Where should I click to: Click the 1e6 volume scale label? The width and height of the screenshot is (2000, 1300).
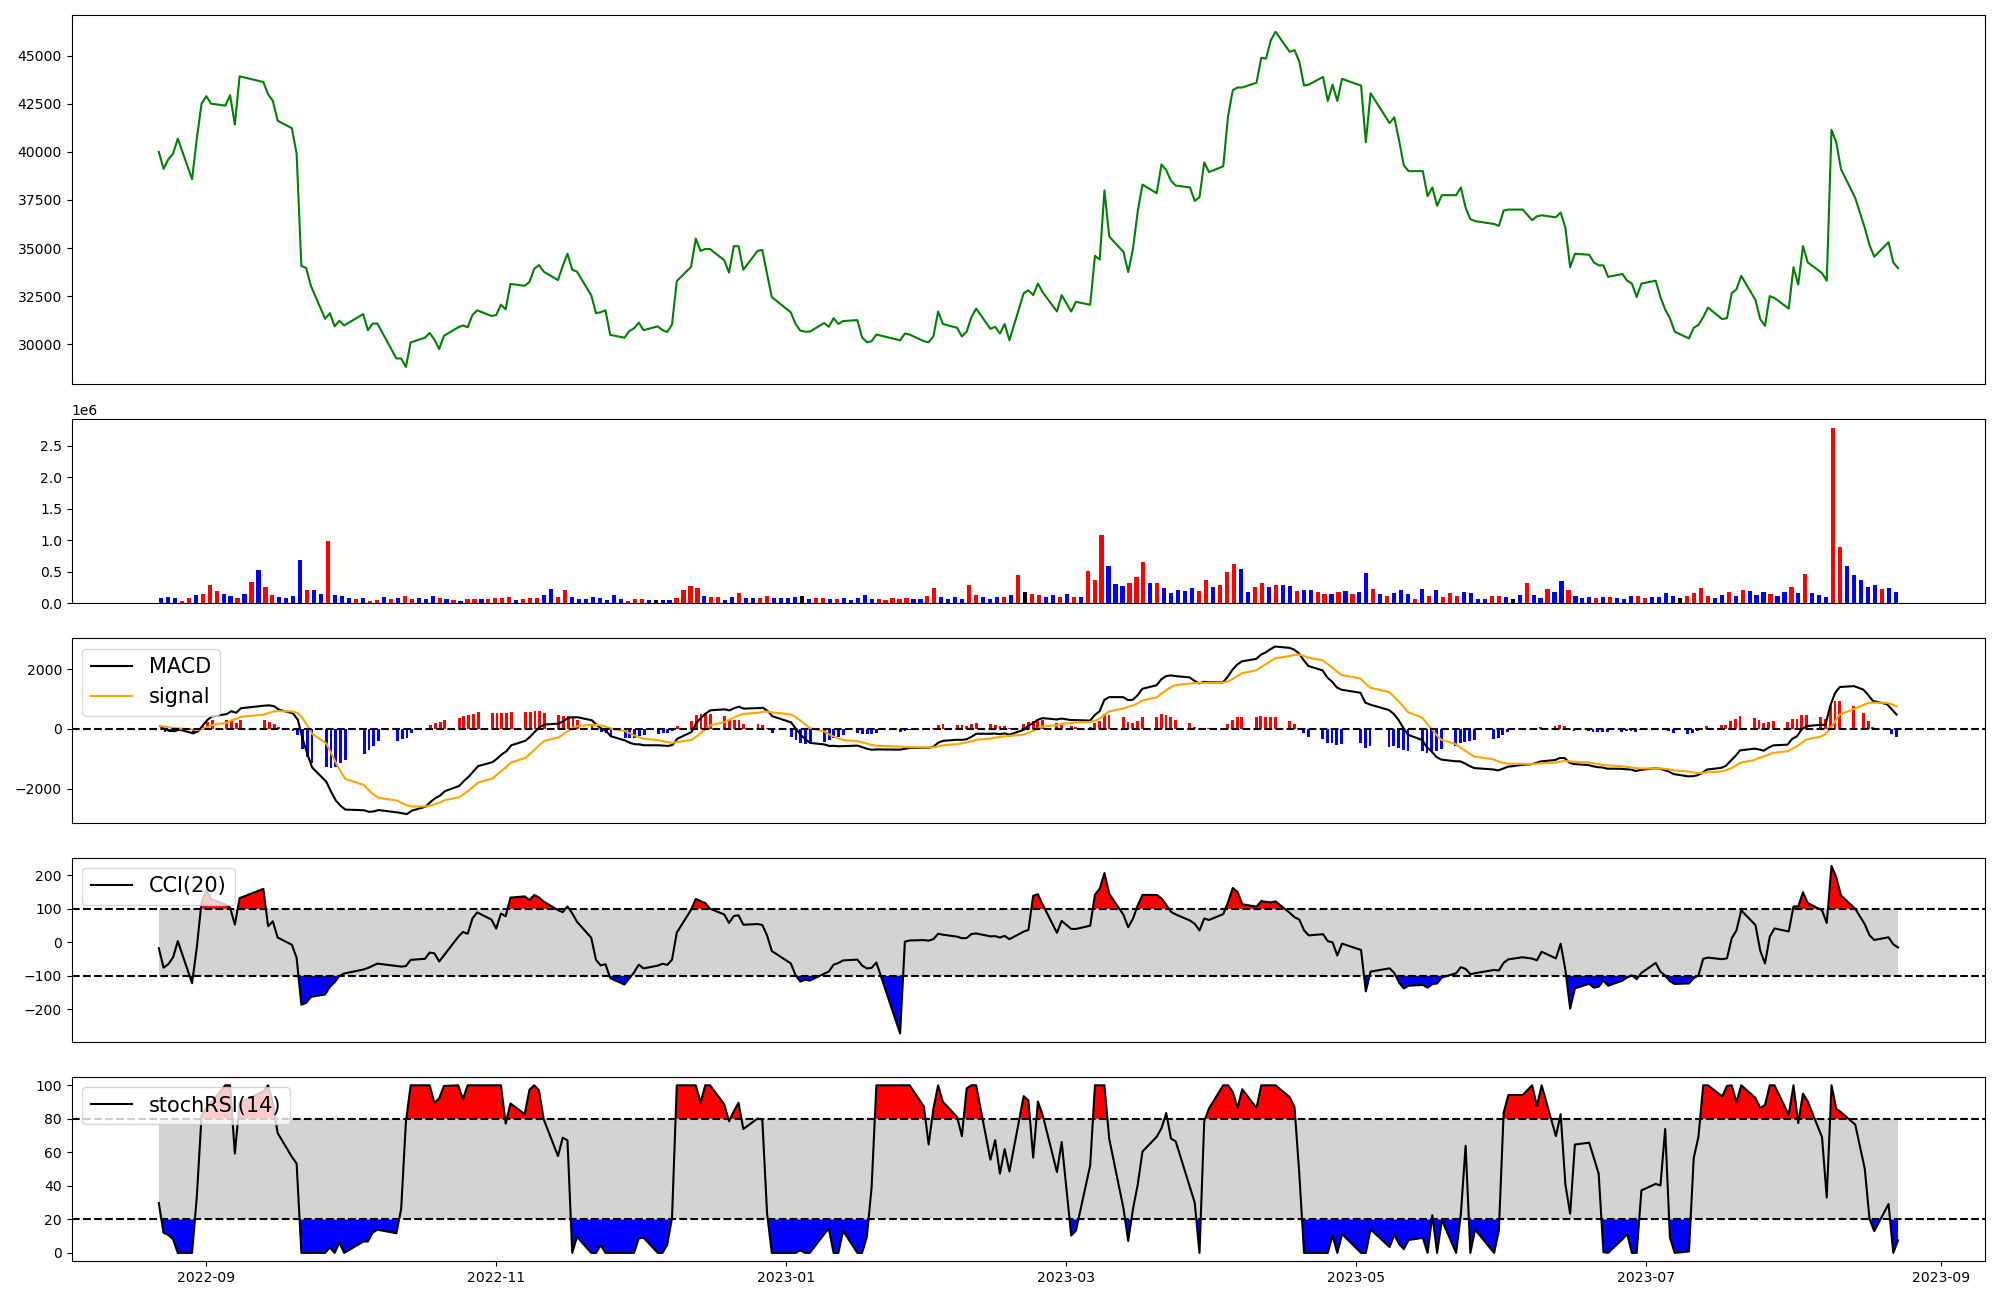coord(84,410)
